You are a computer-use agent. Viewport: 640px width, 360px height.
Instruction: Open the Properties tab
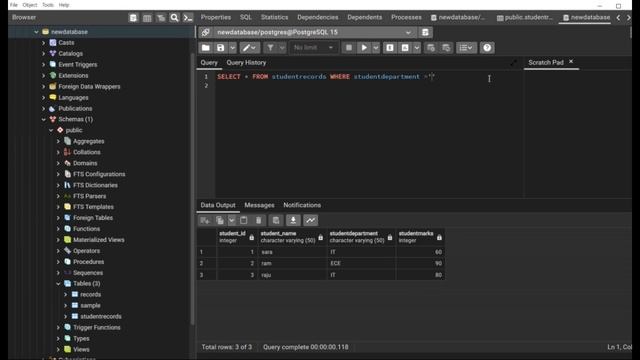(216, 17)
